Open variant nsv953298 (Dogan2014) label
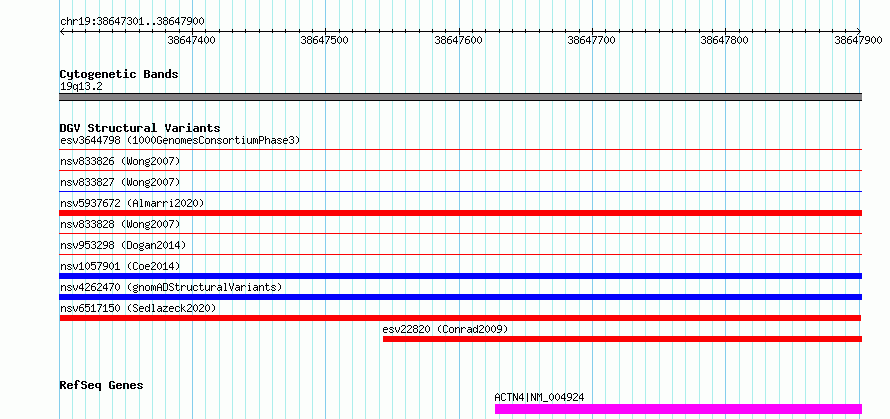 [x=123, y=245]
